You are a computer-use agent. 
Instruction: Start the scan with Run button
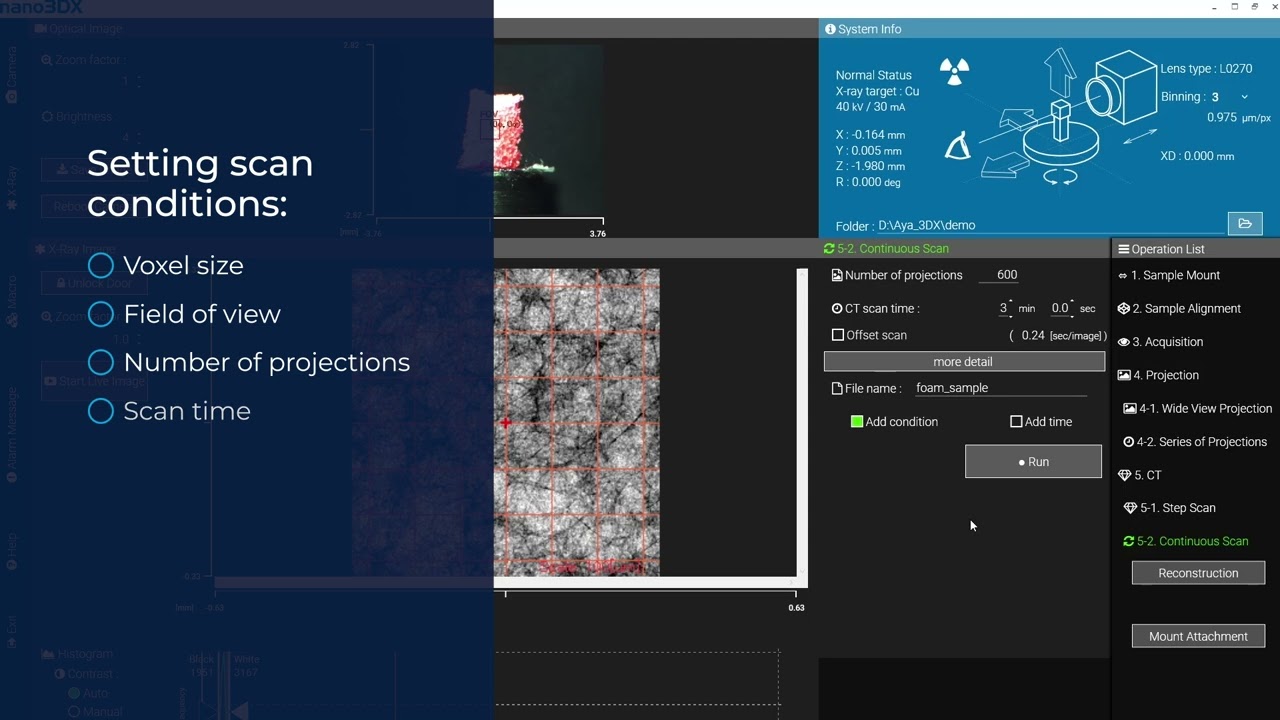coord(1033,462)
